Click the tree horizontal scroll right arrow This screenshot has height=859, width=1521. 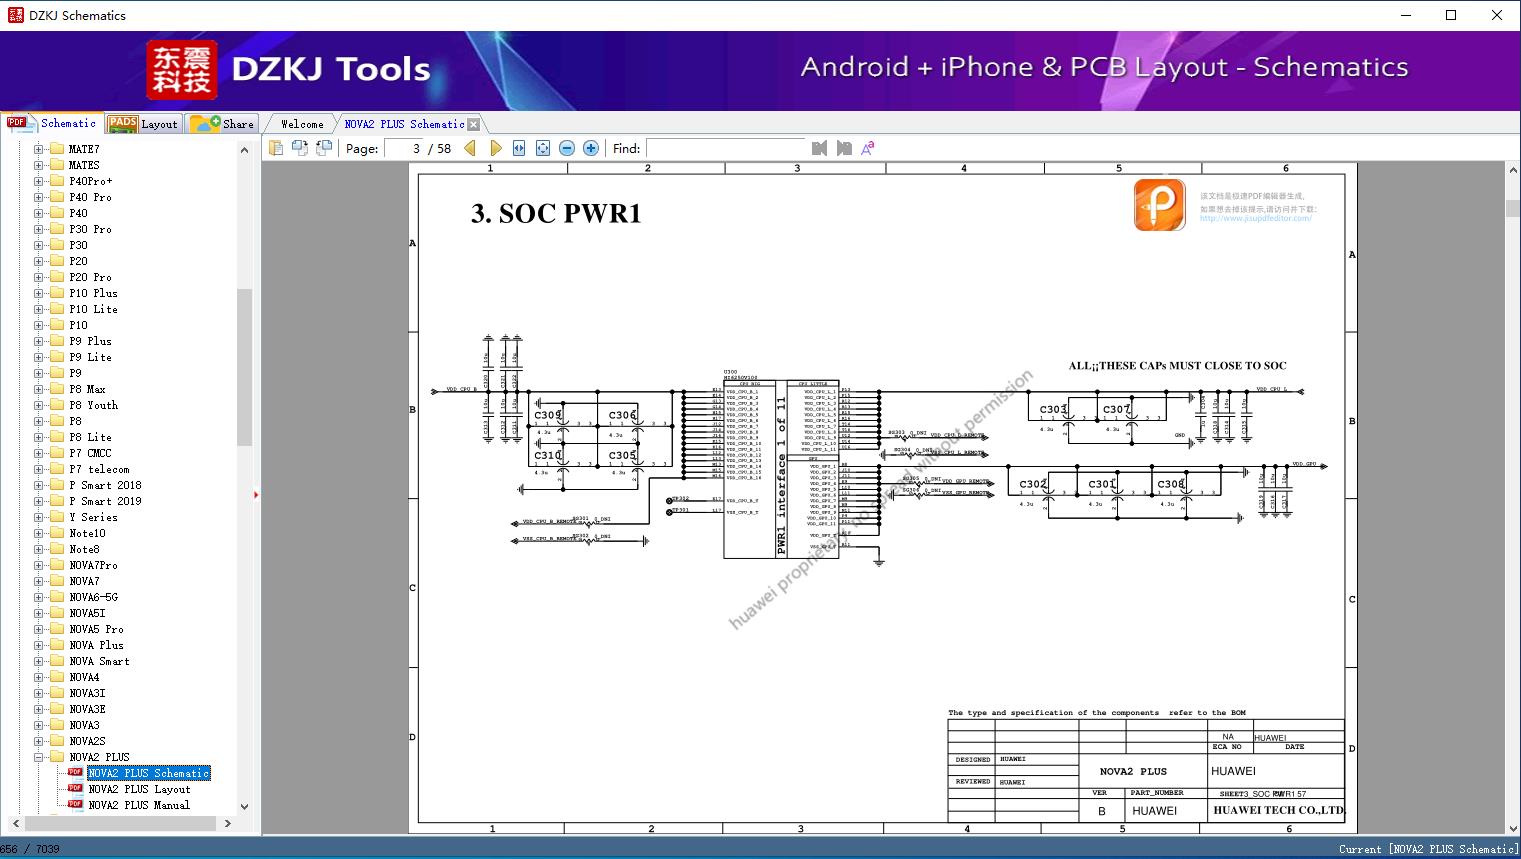click(x=228, y=823)
